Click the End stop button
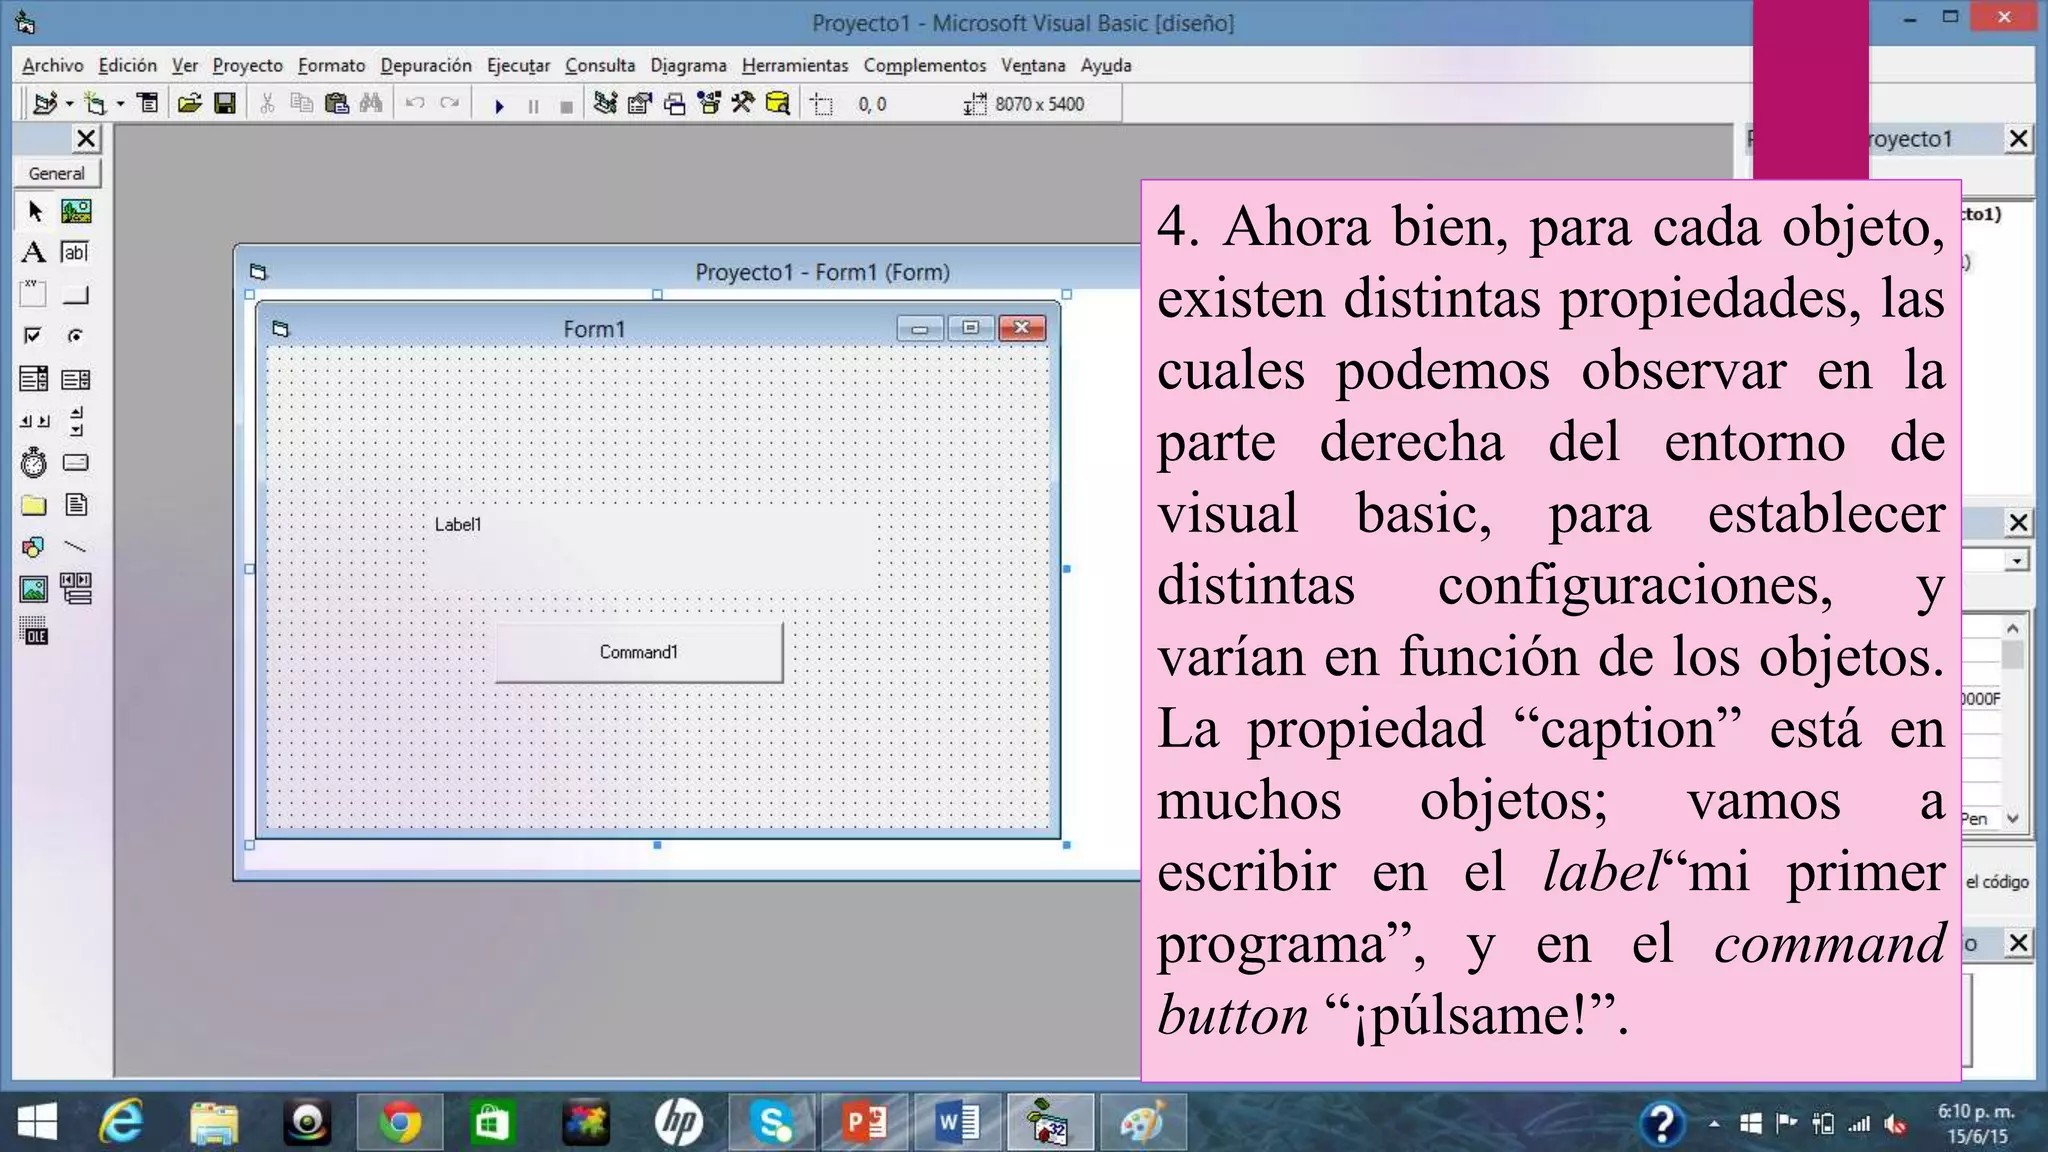 coord(566,105)
